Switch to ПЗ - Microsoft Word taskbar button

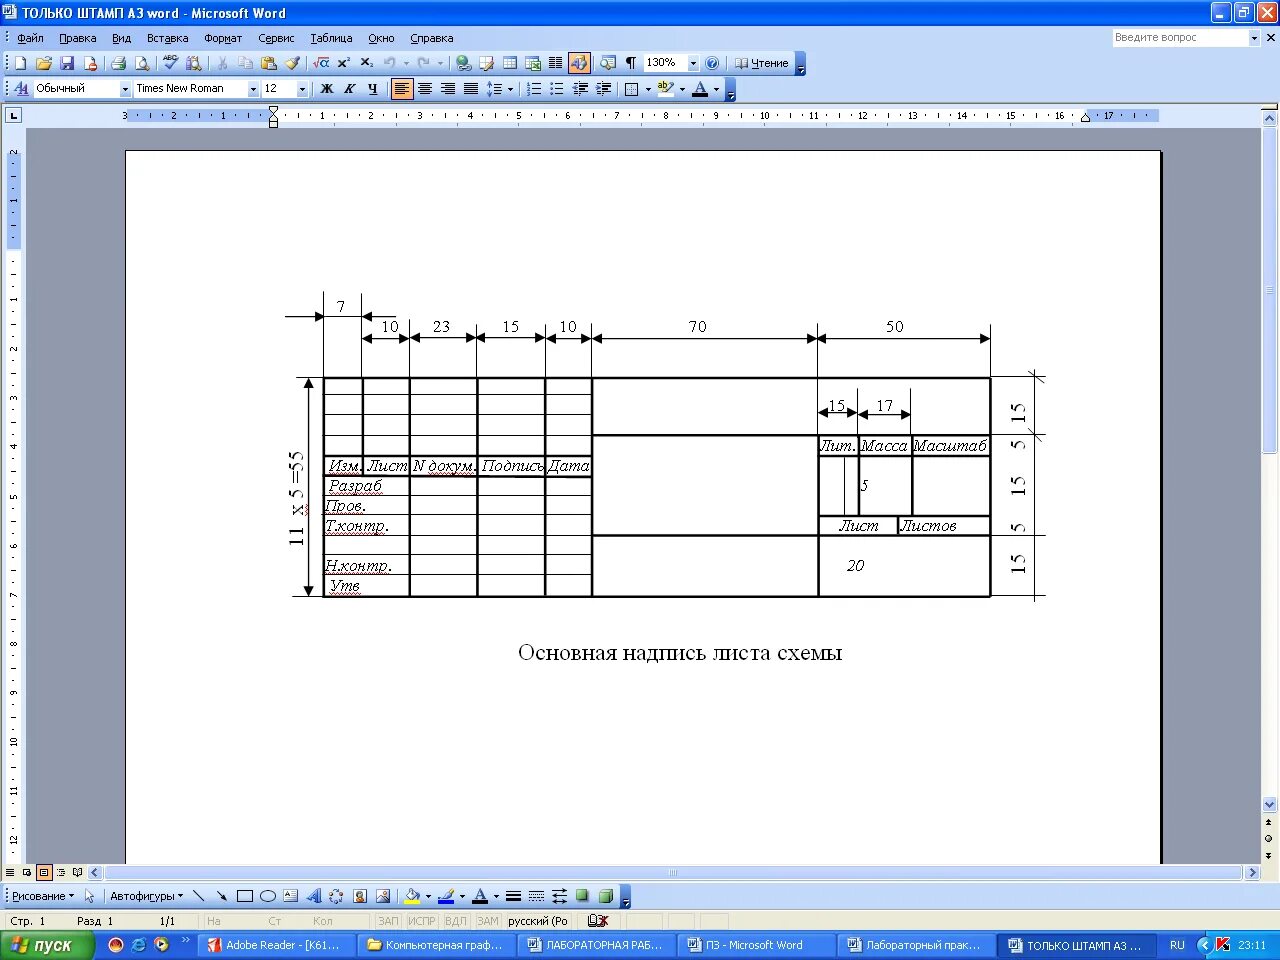[x=755, y=945]
